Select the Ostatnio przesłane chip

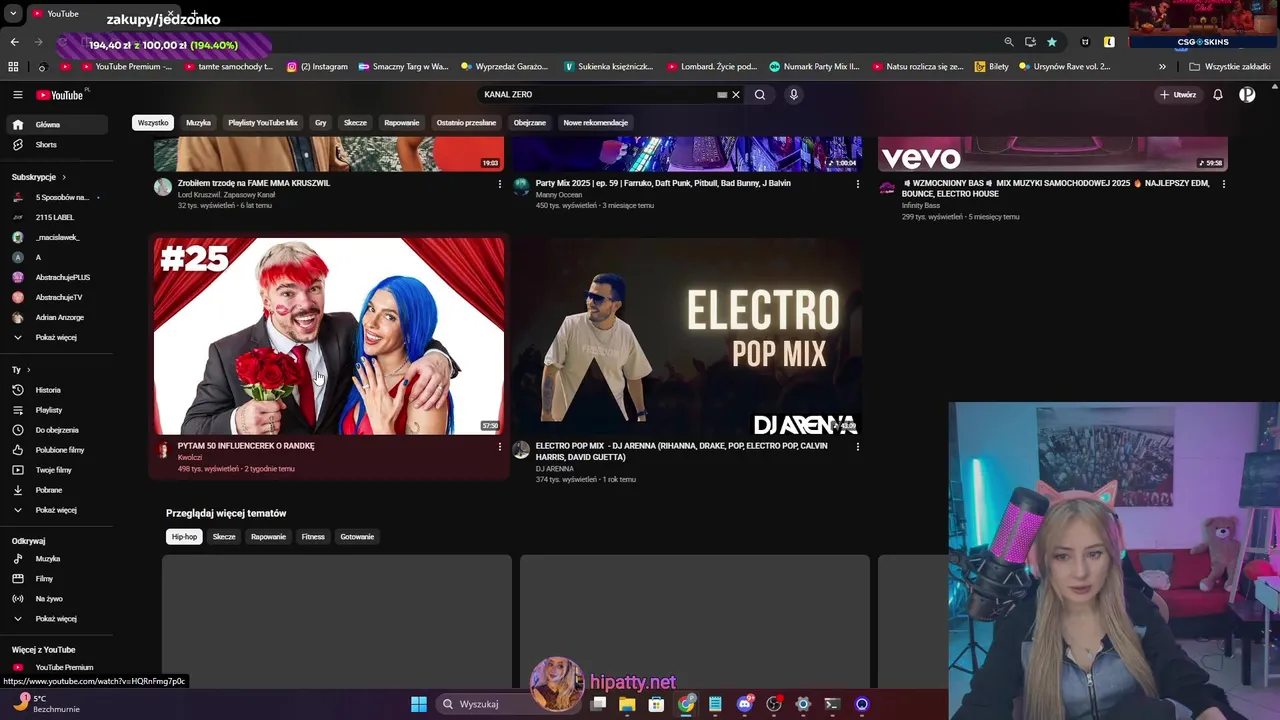pyautogui.click(x=466, y=123)
